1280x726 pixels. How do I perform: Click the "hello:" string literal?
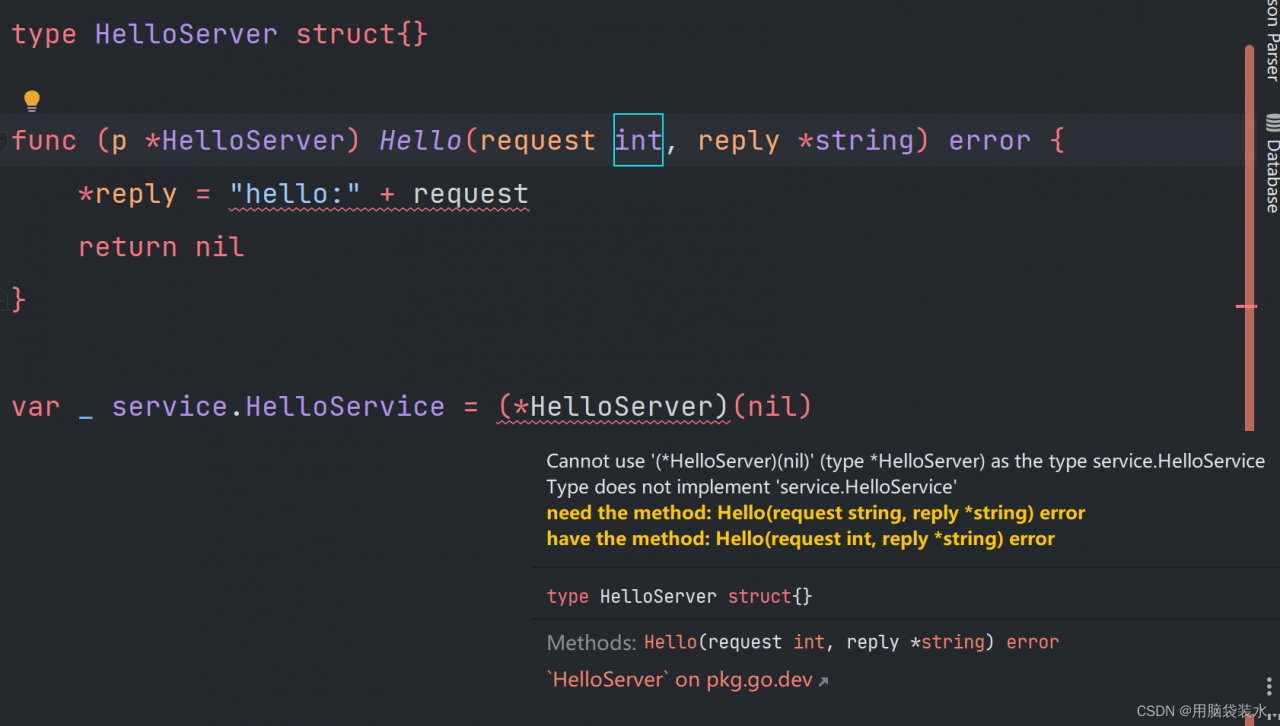pyautogui.click(x=295, y=194)
